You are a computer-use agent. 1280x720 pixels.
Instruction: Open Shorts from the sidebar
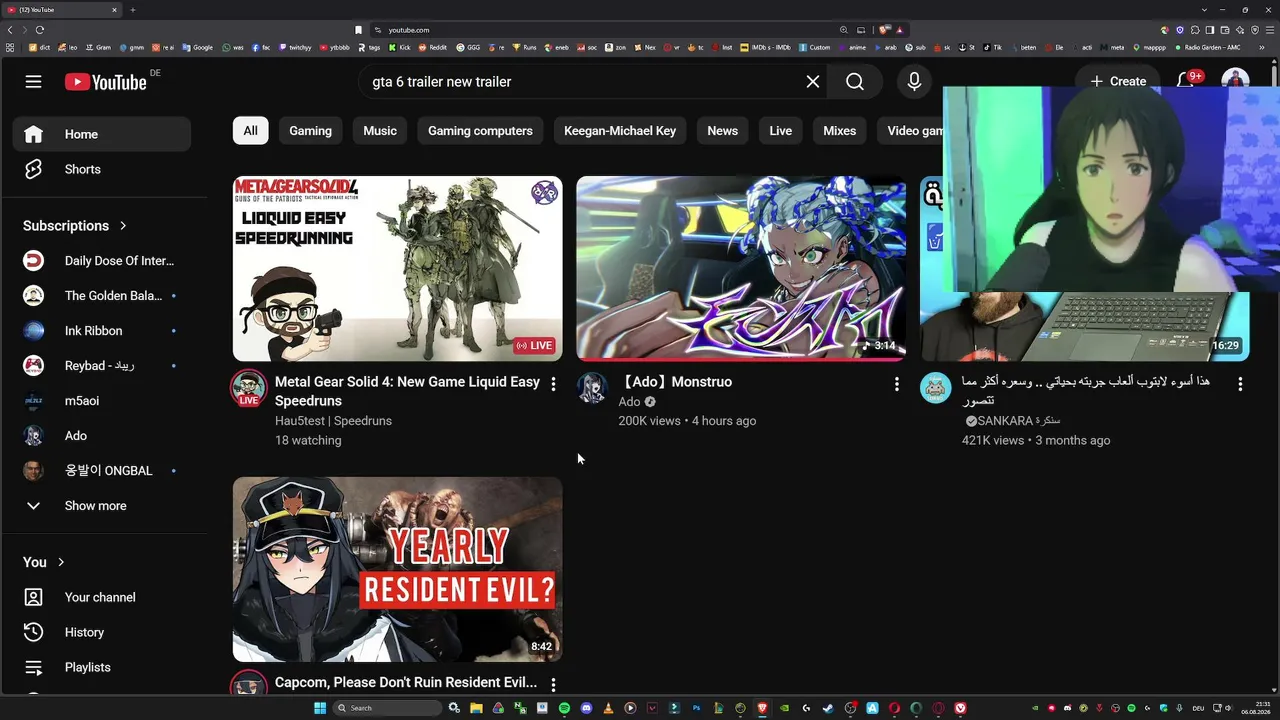(x=102, y=169)
